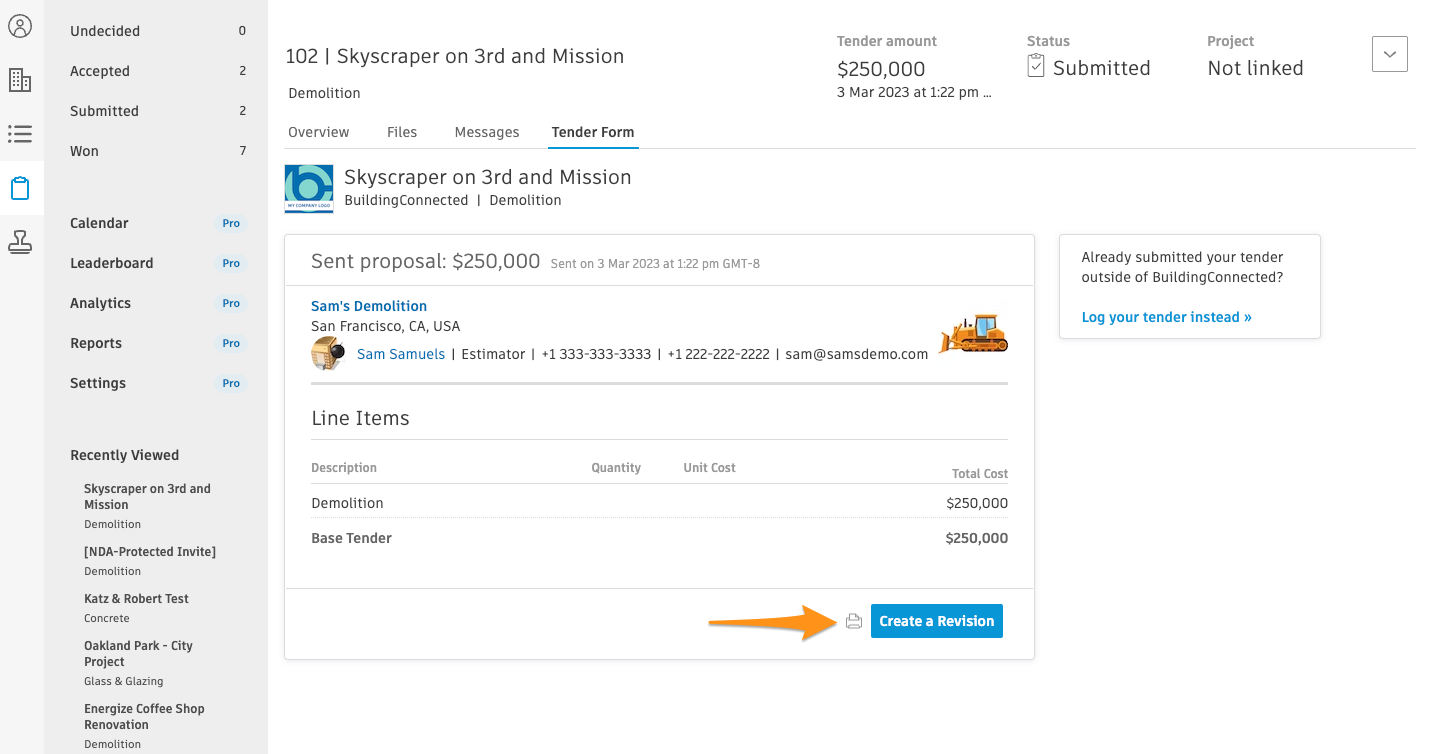Show Won tenders list
The height and width of the screenshot is (754, 1430).
158,151
